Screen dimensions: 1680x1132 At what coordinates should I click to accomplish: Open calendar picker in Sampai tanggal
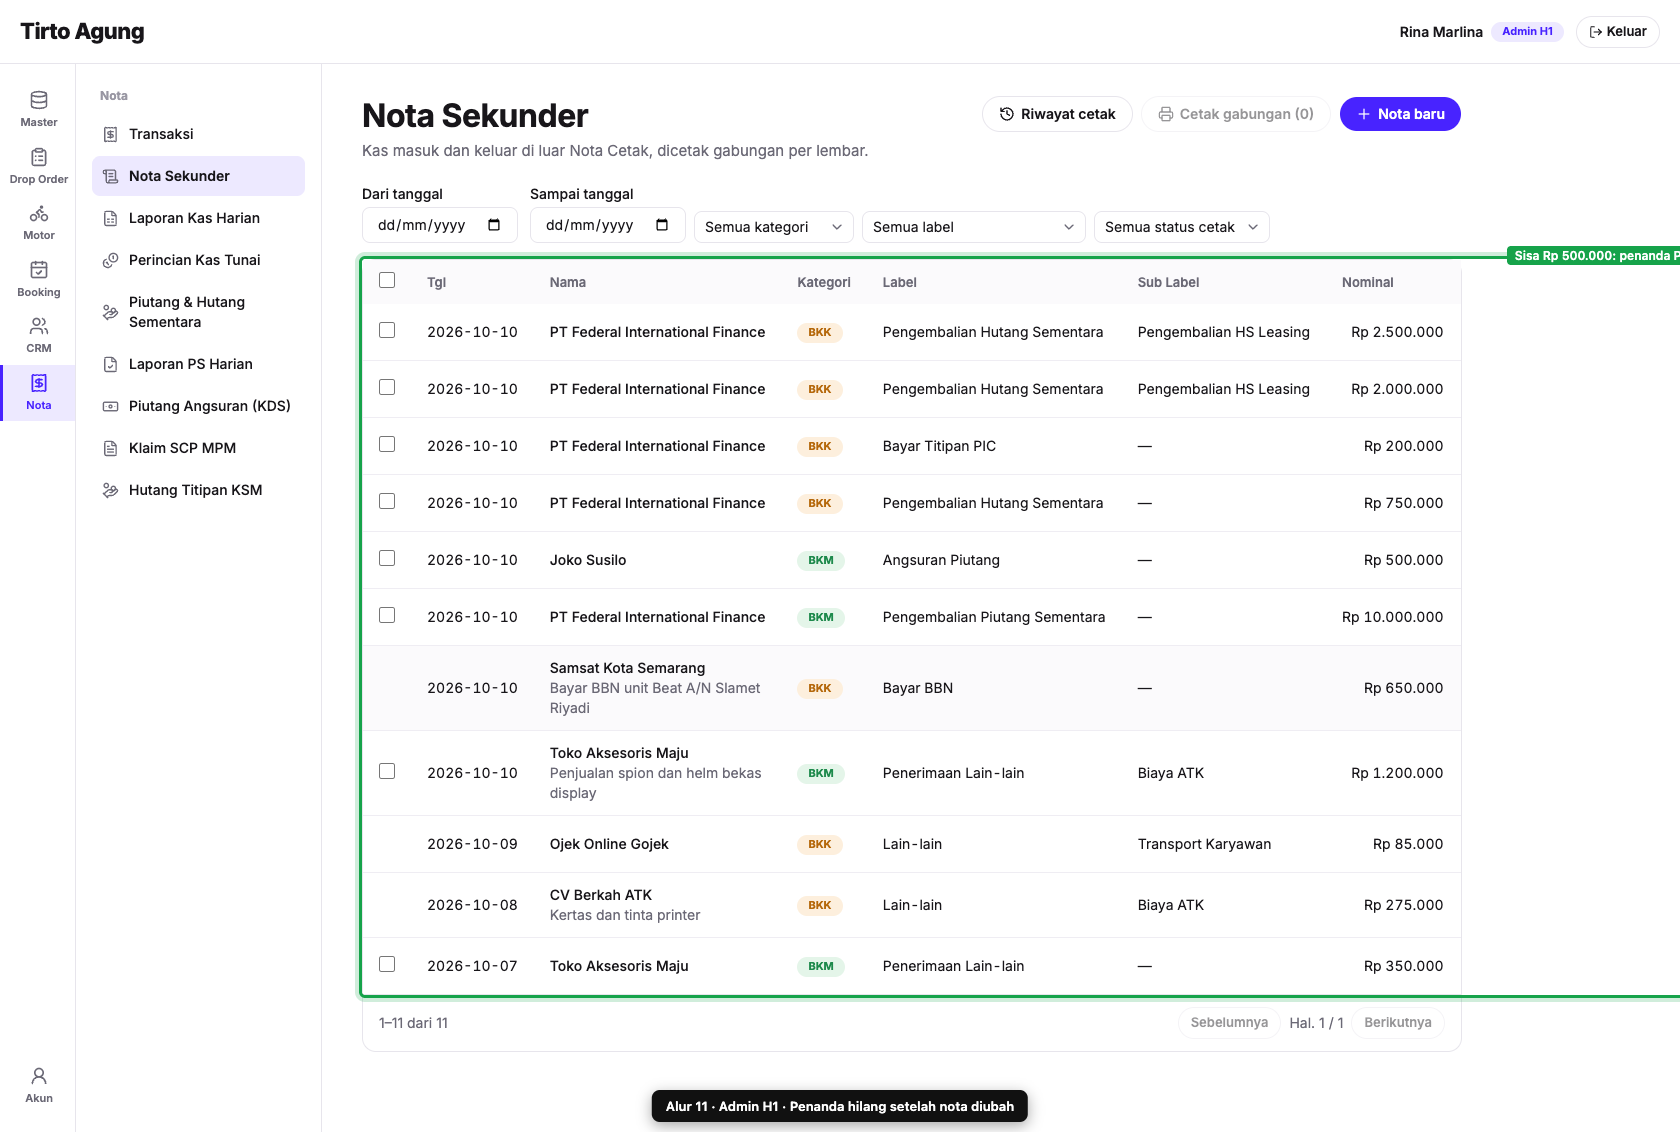tap(662, 225)
